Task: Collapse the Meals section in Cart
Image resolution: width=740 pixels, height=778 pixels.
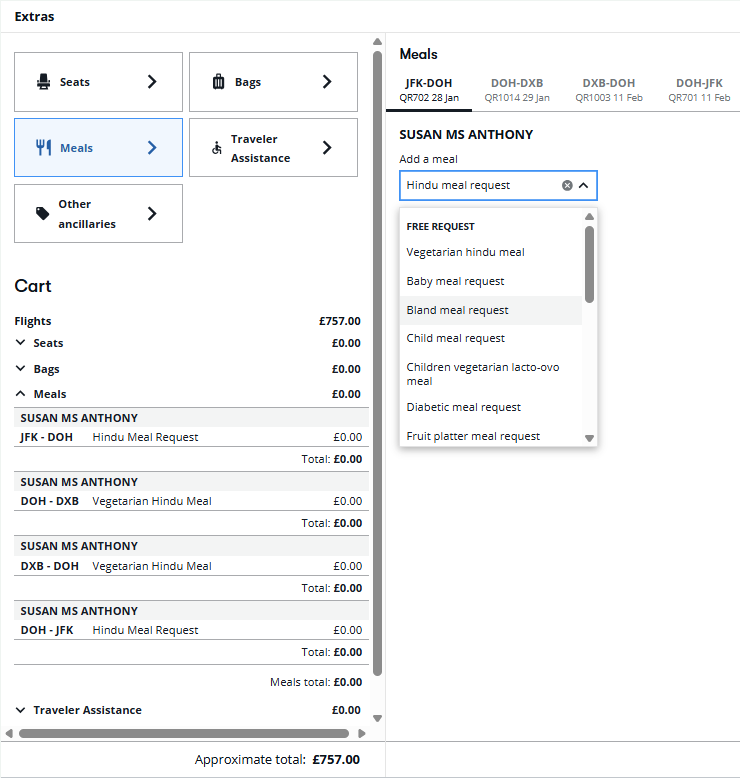Action: click(21, 394)
